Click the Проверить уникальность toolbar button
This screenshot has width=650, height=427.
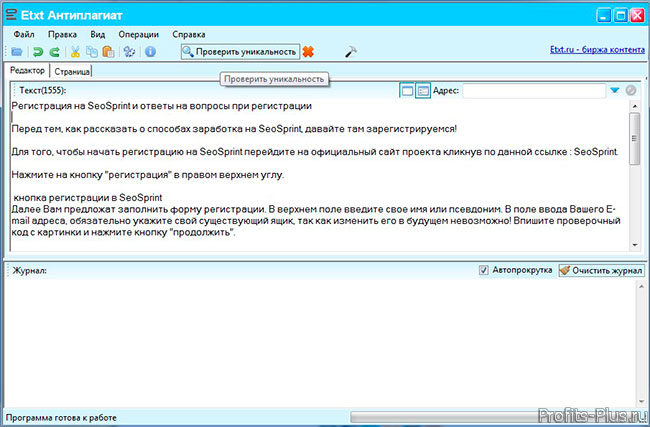click(x=240, y=52)
